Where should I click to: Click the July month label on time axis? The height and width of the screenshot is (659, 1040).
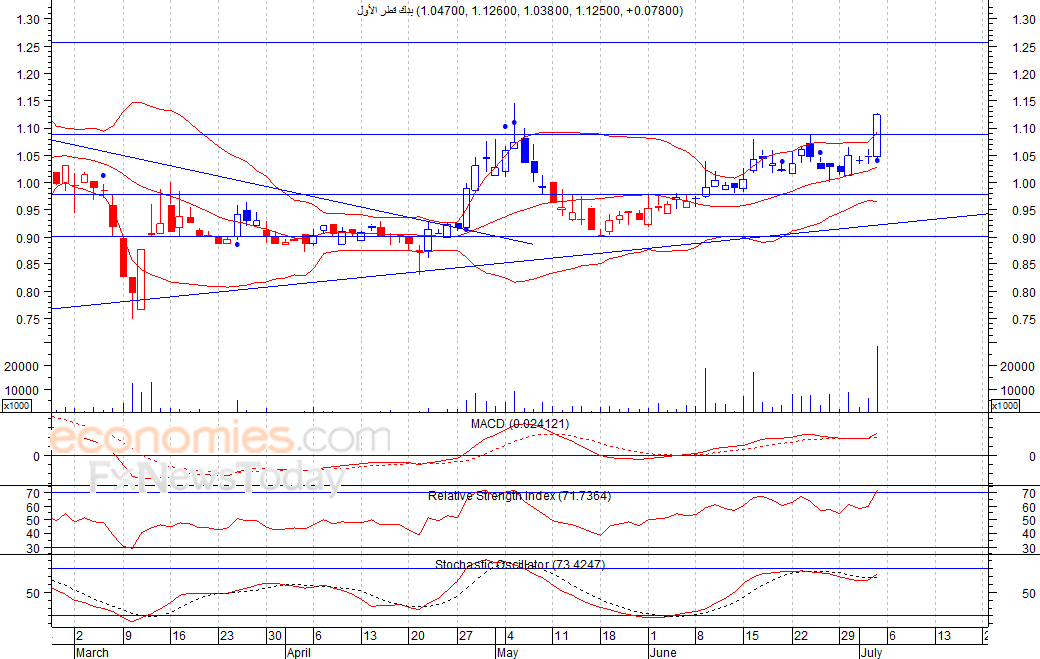[872, 652]
